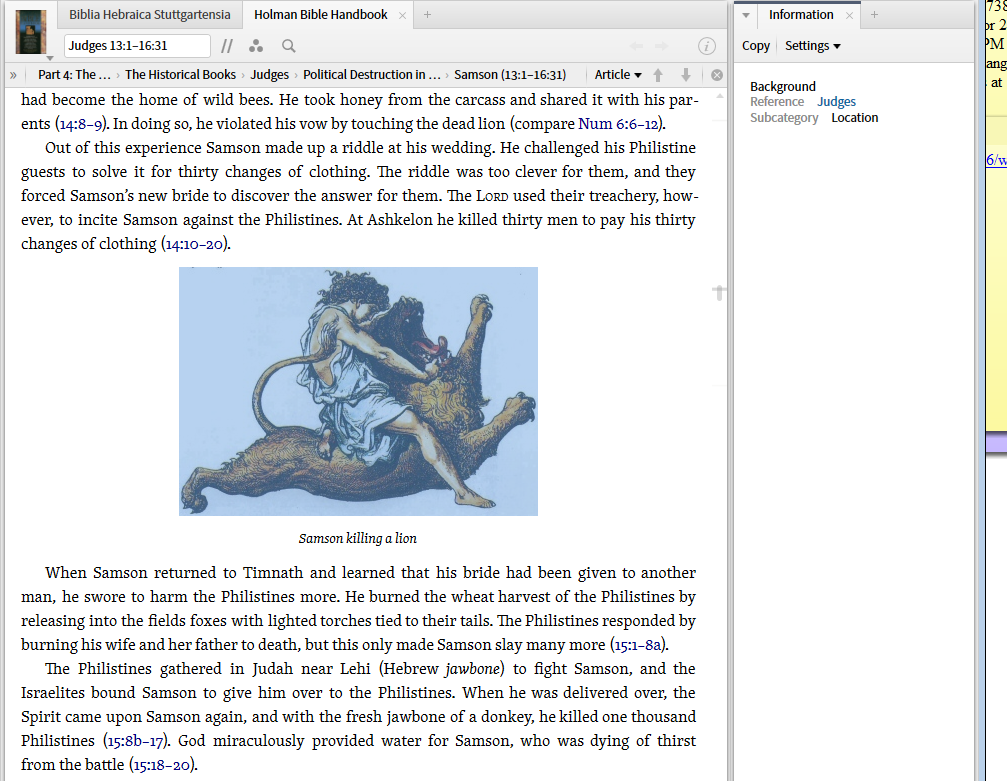The width and height of the screenshot is (1007, 781).
Task: Select the Information tab
Action: (801, 15)
